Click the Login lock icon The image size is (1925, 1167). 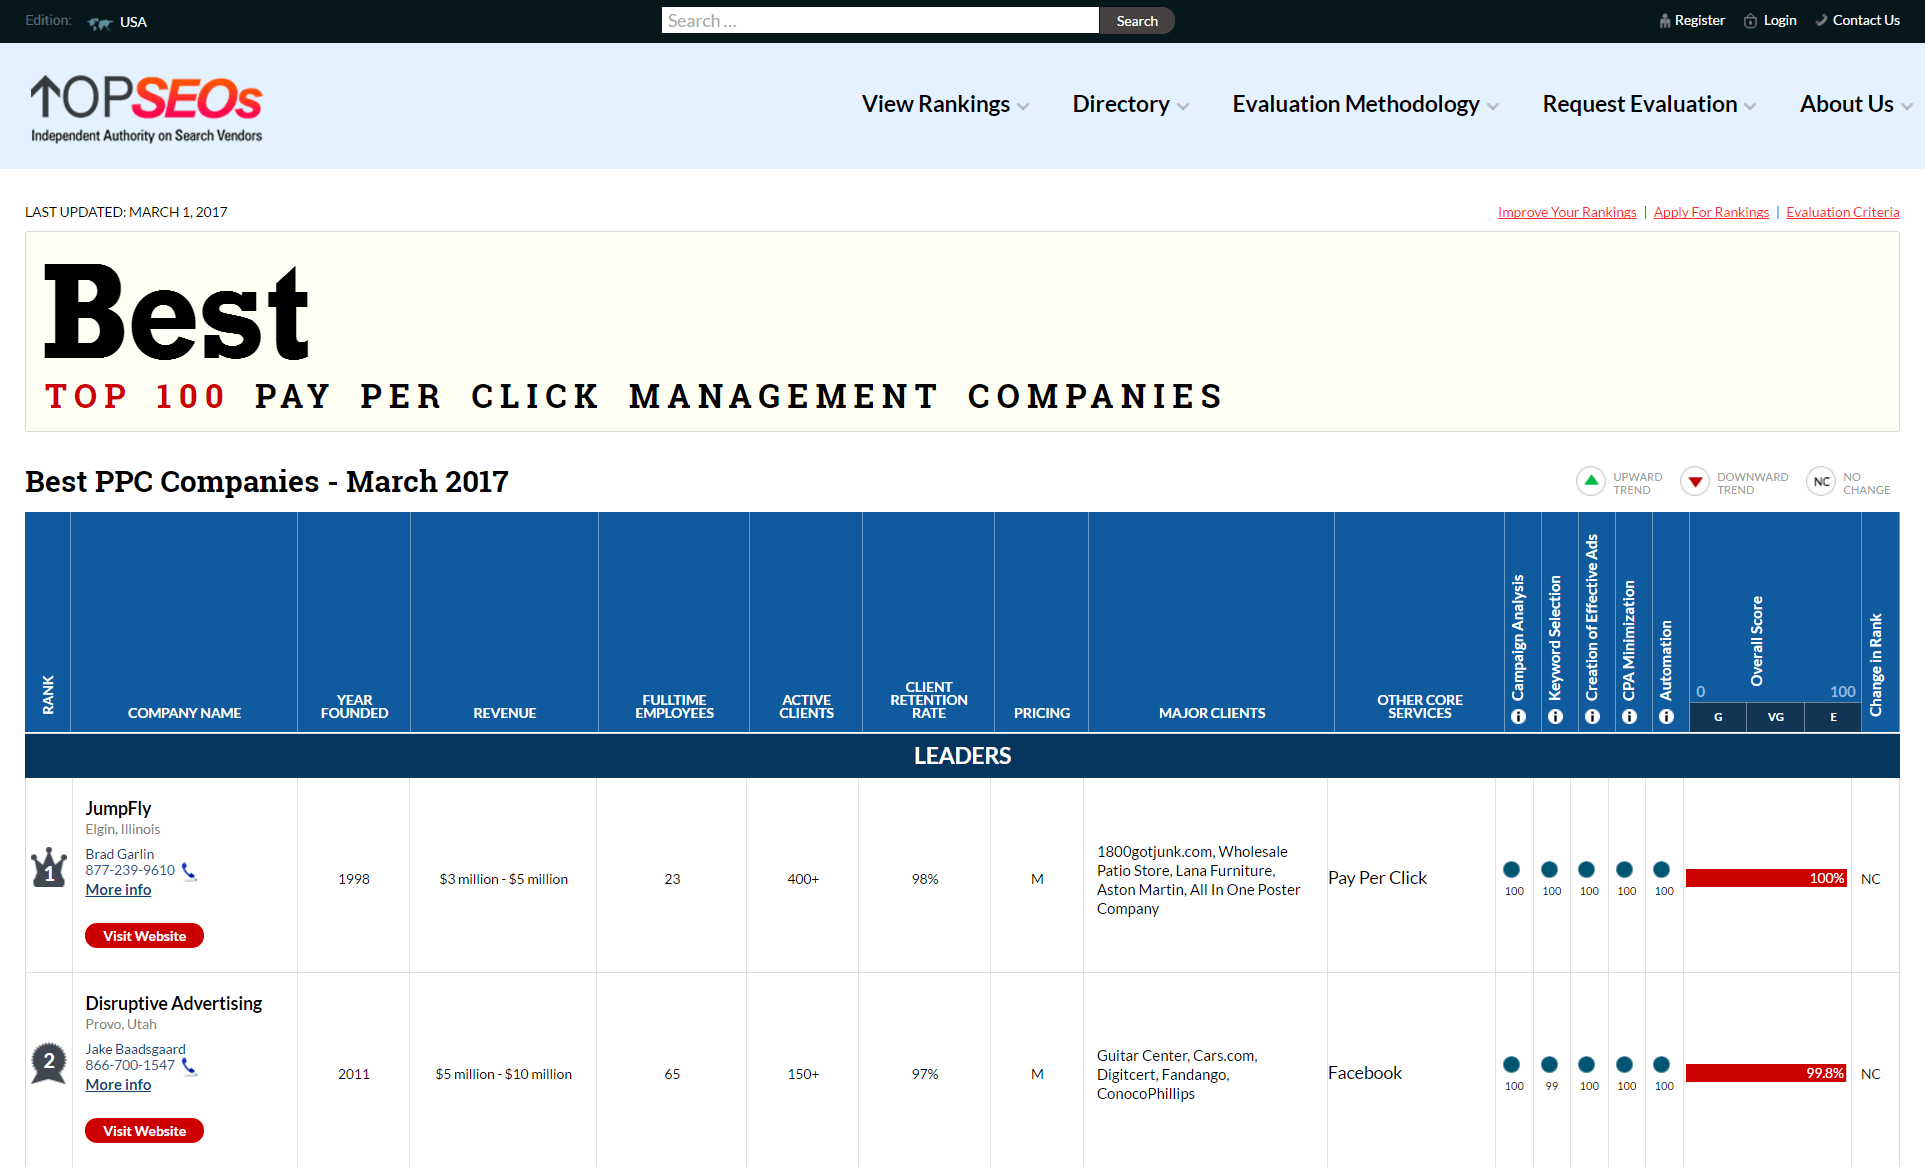tap(1750, 21)
